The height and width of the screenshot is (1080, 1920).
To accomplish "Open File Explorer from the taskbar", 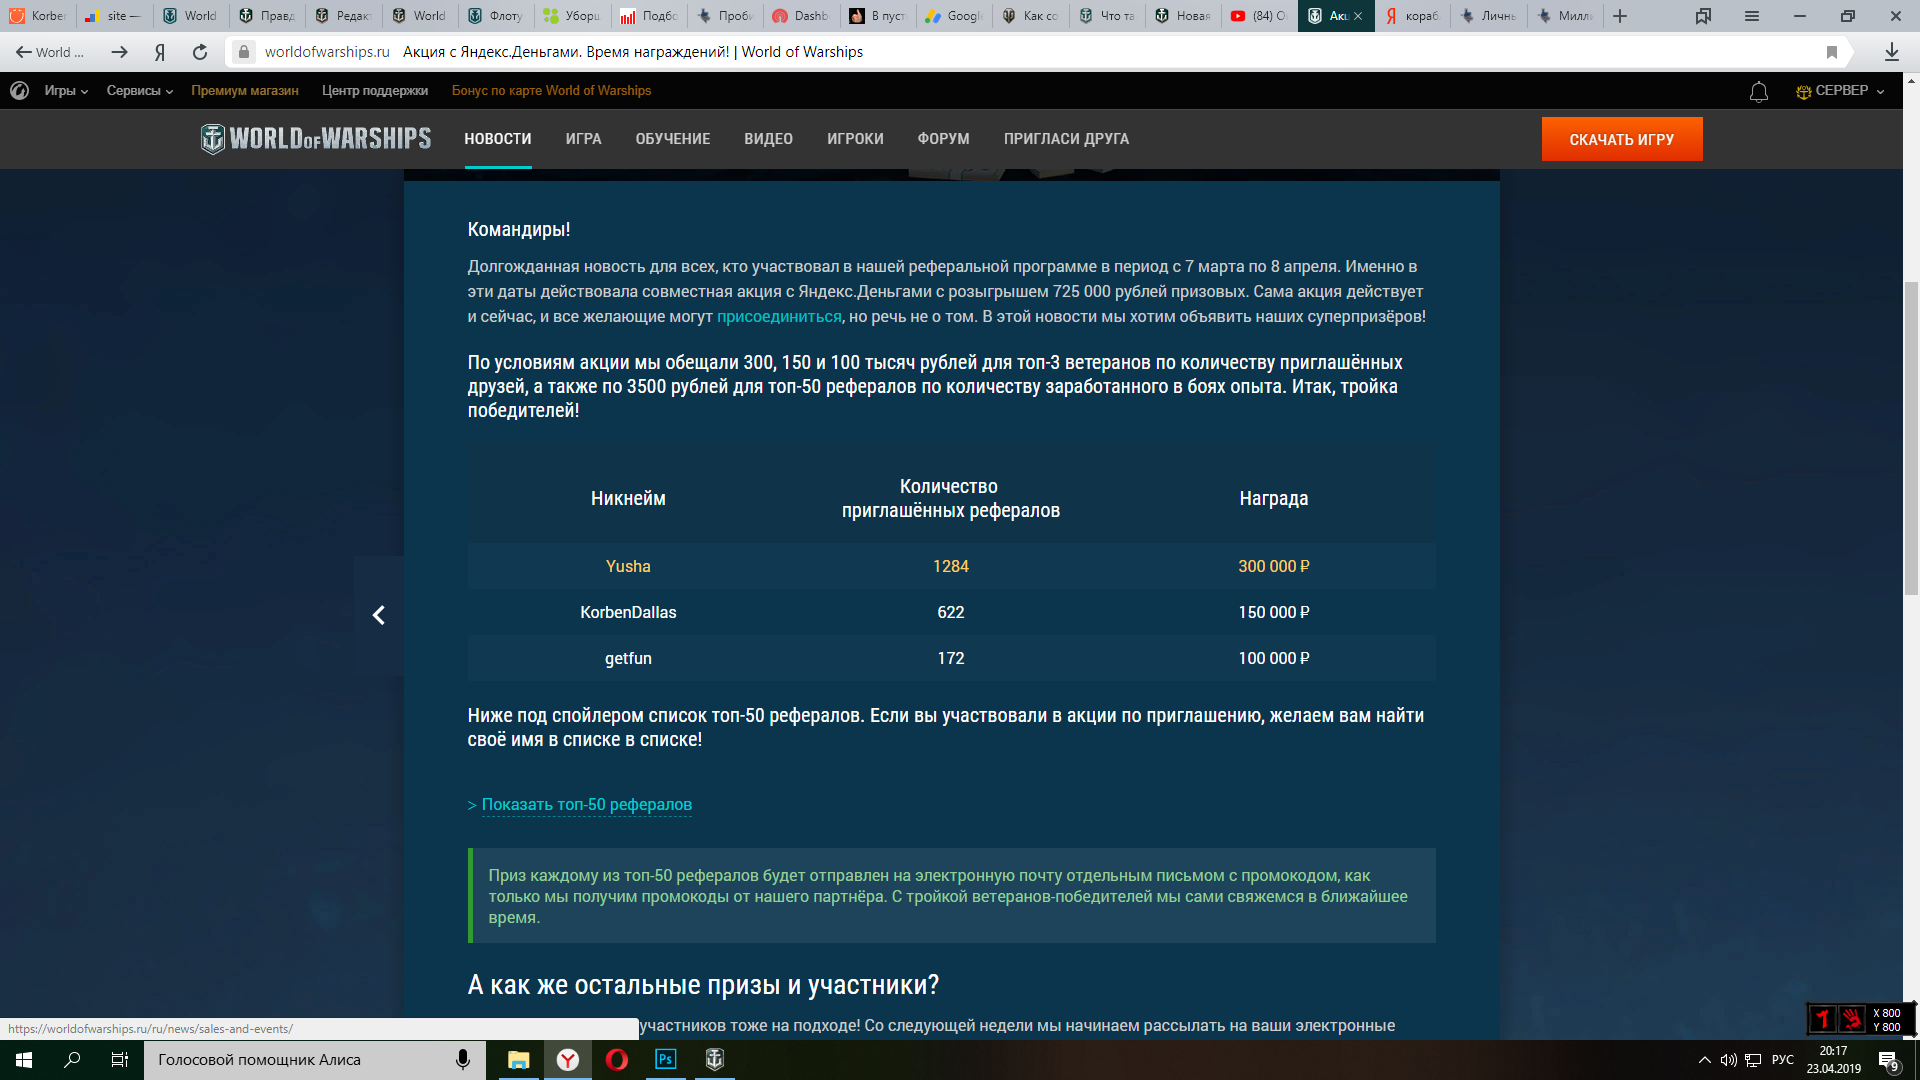I will pyautogui.click(x=518, y=1060).
